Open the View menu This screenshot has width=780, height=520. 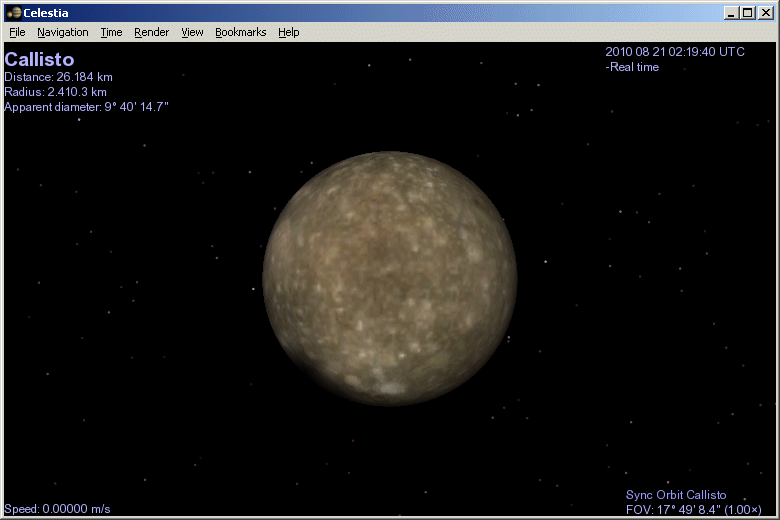coord(192,32)
